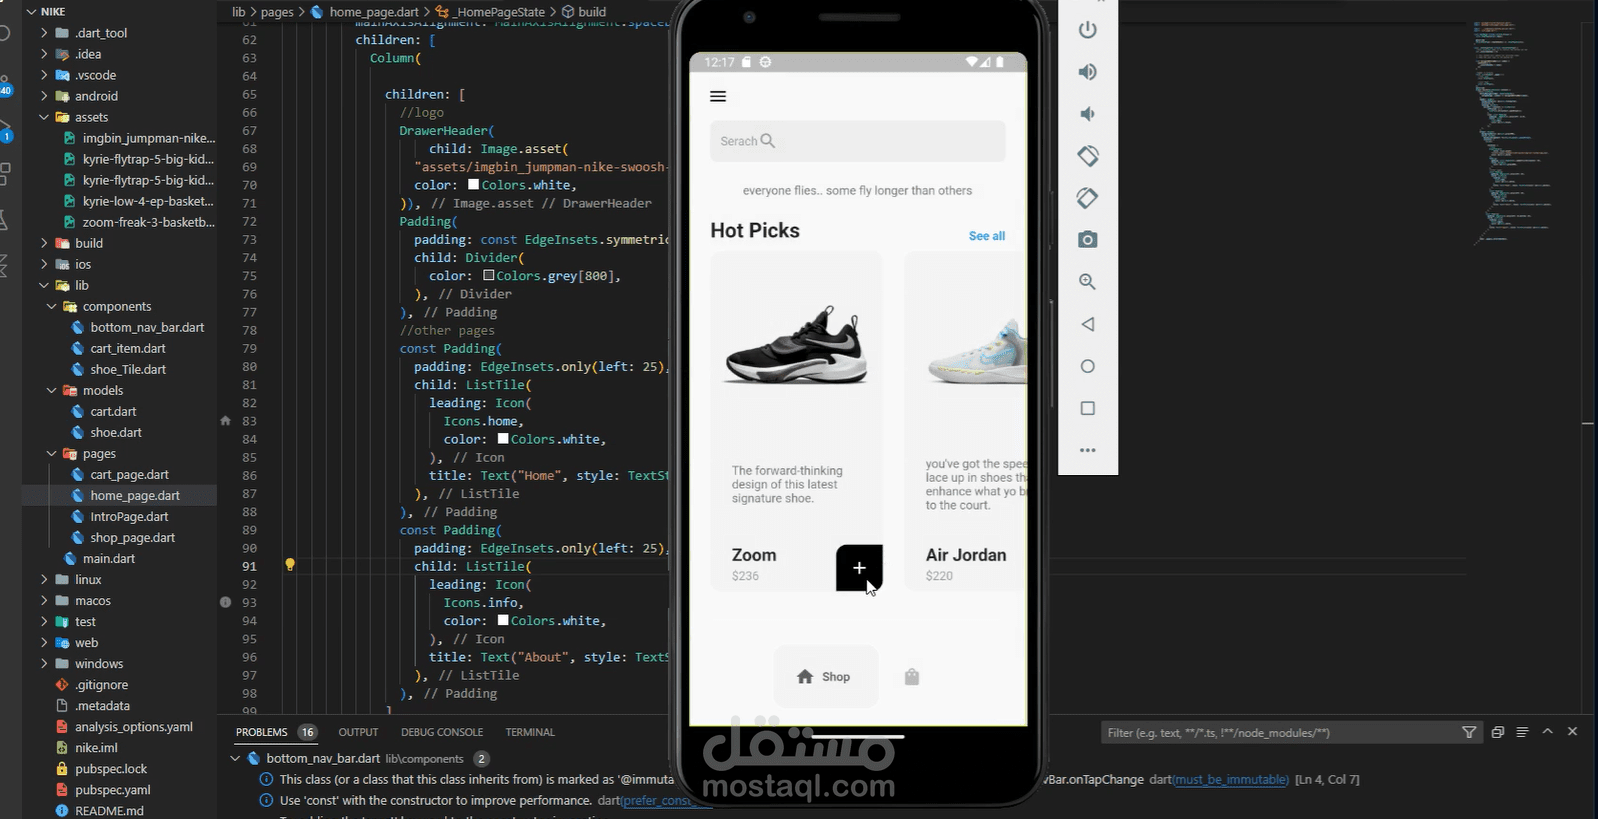Expand the android folder
Screen dimensions: 1598x819
click(x=44, y=96)
